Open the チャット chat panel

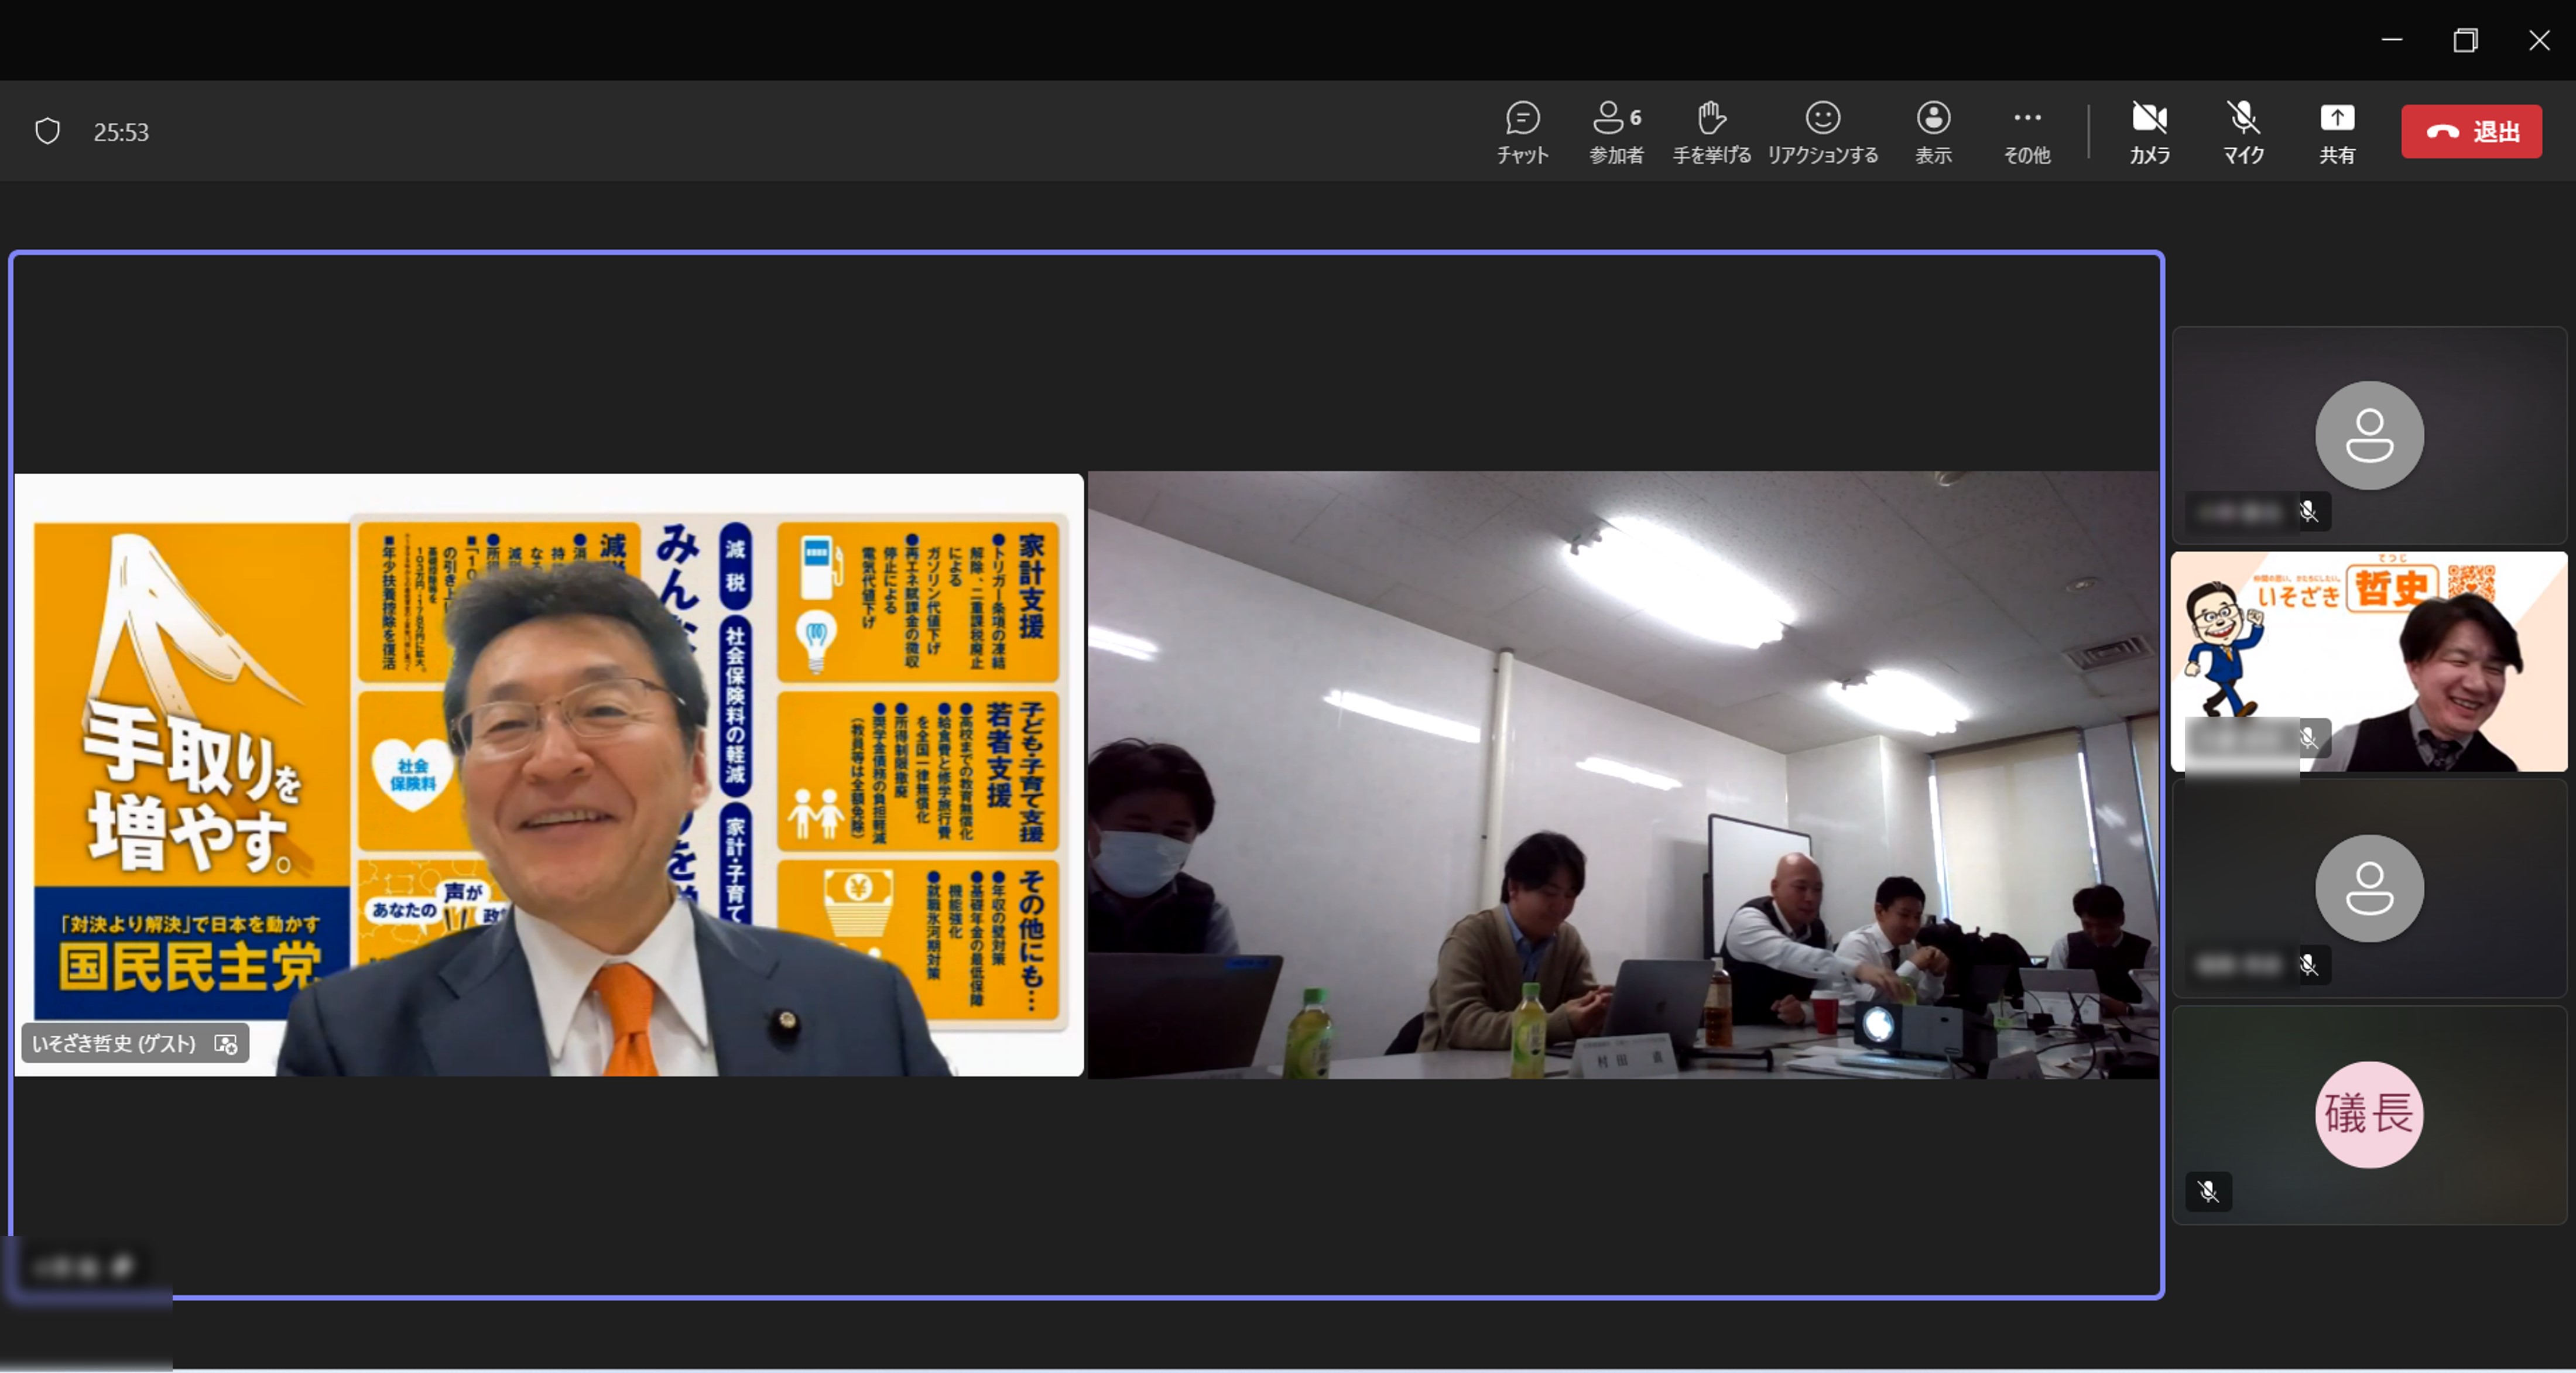point(1522,132)
